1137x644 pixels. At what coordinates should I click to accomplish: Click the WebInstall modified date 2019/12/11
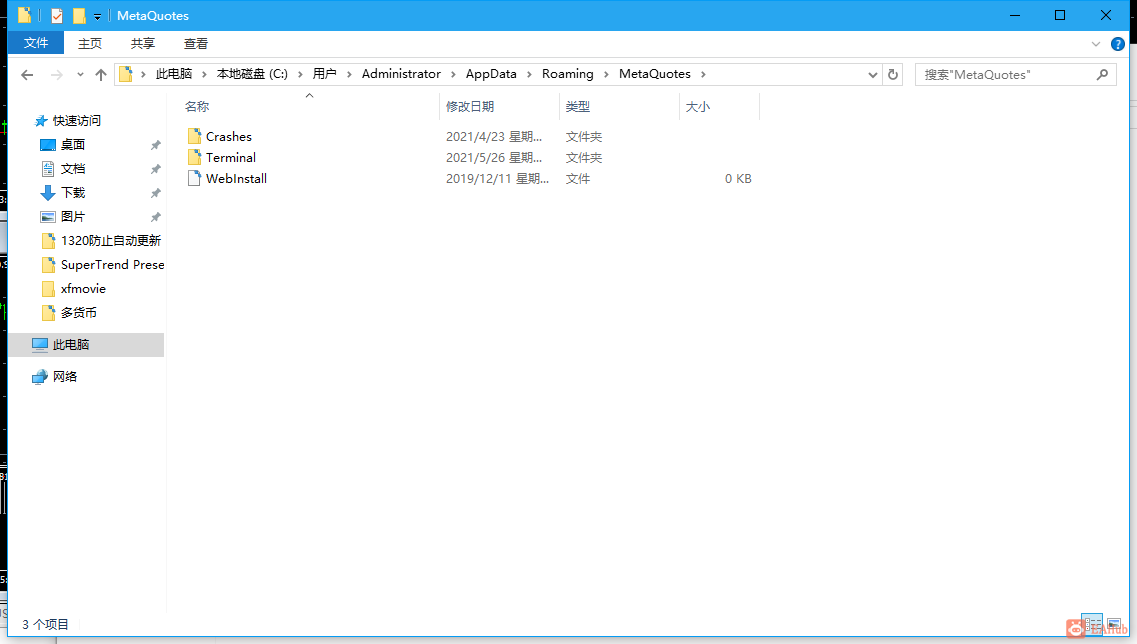click(x=497, y=178)
